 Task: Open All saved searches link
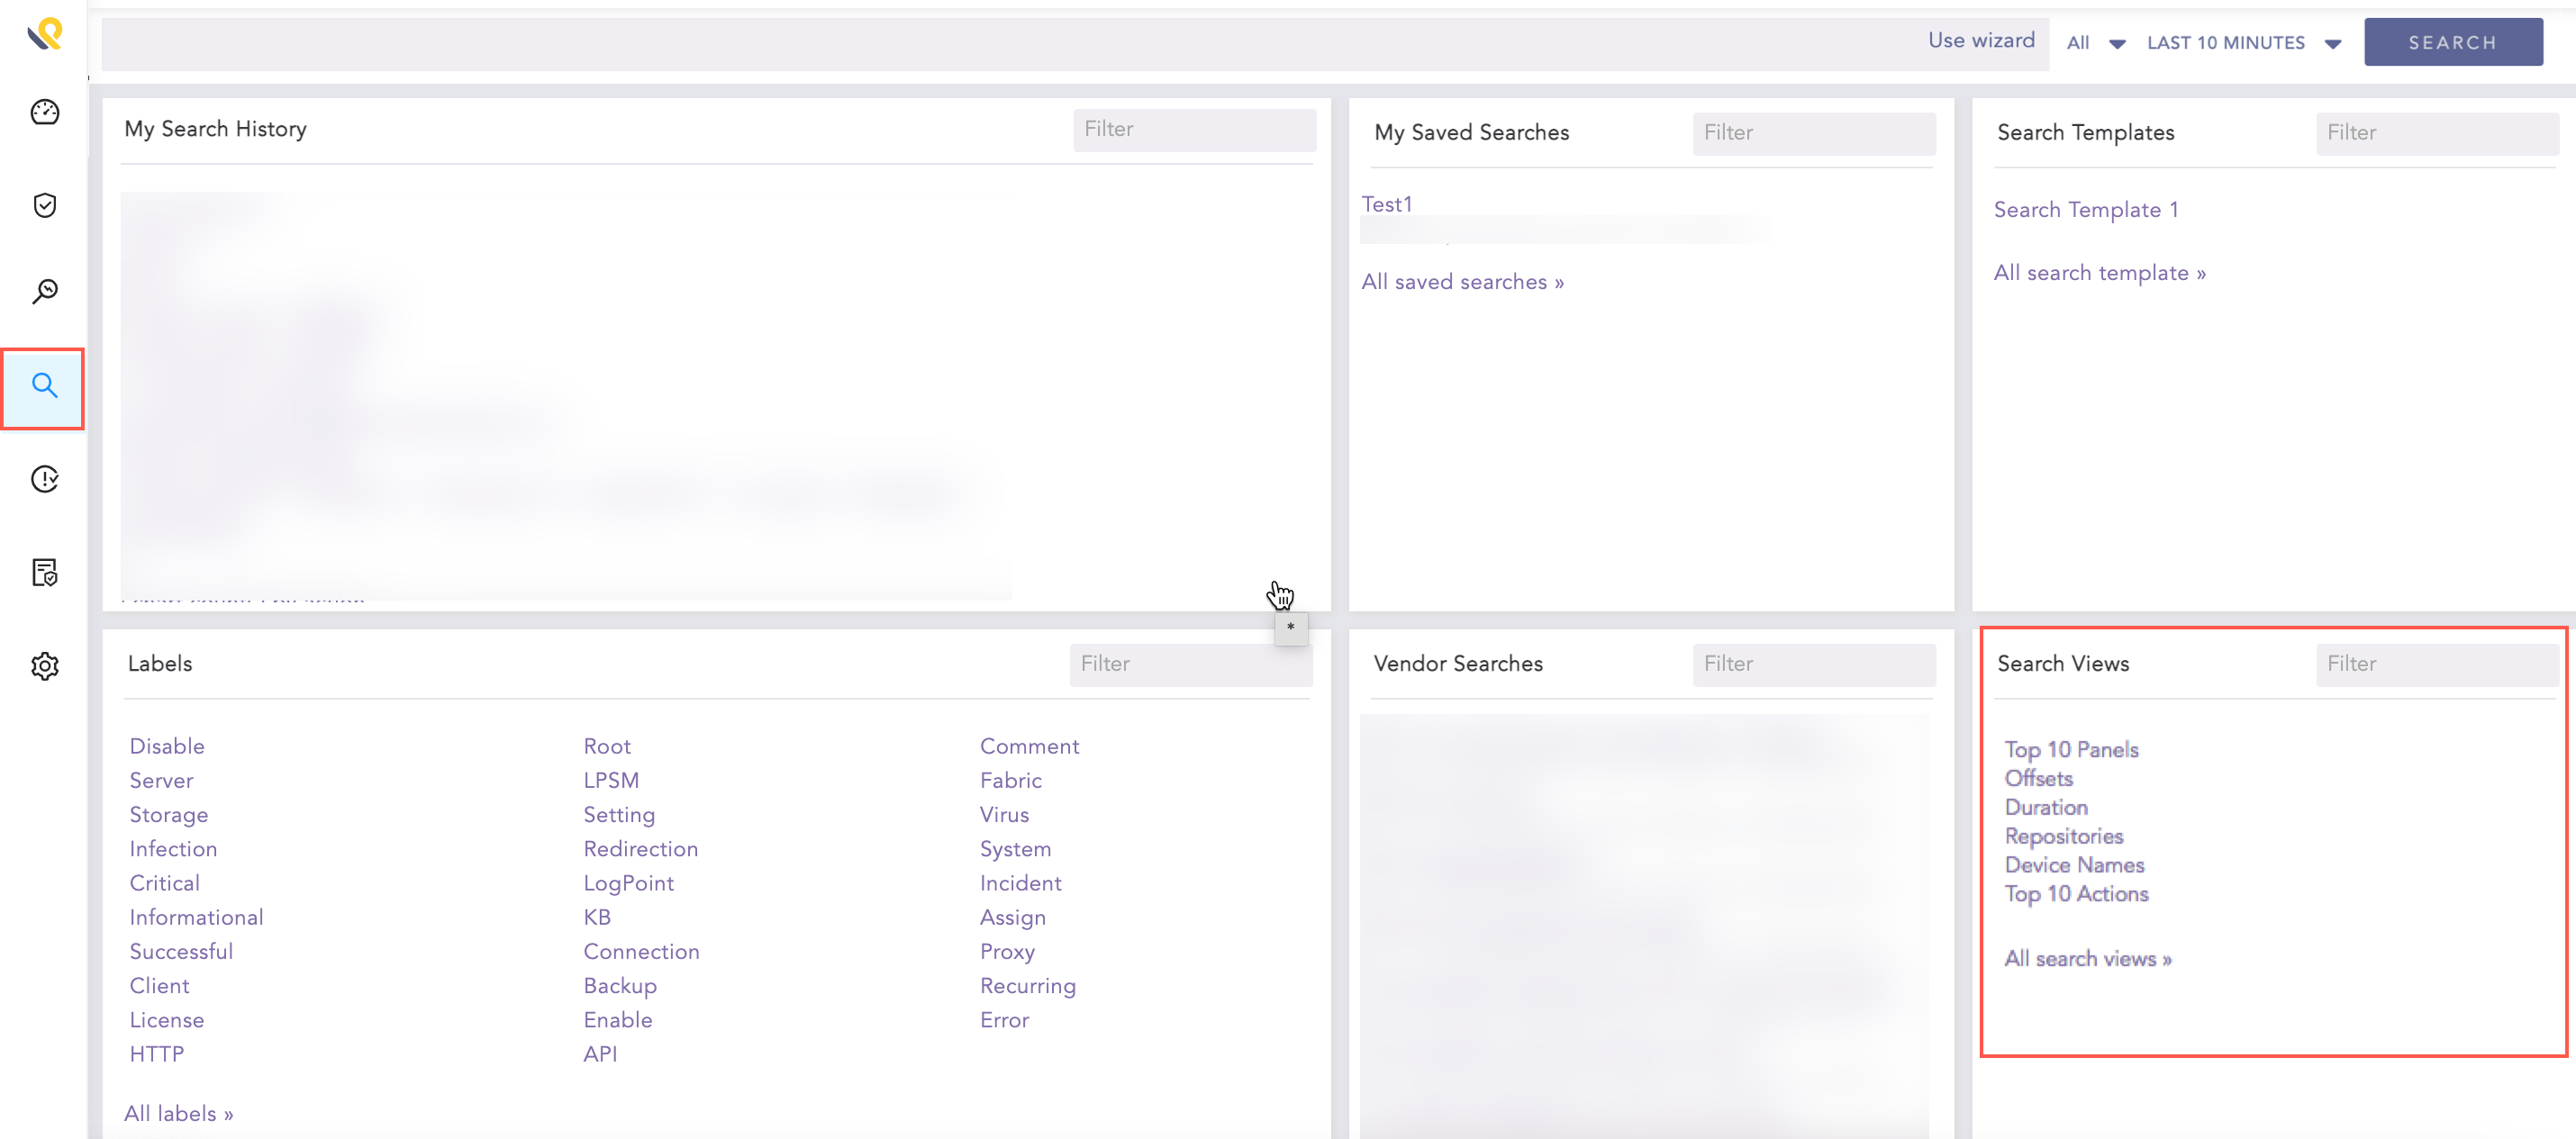(x=1463, y=281)
